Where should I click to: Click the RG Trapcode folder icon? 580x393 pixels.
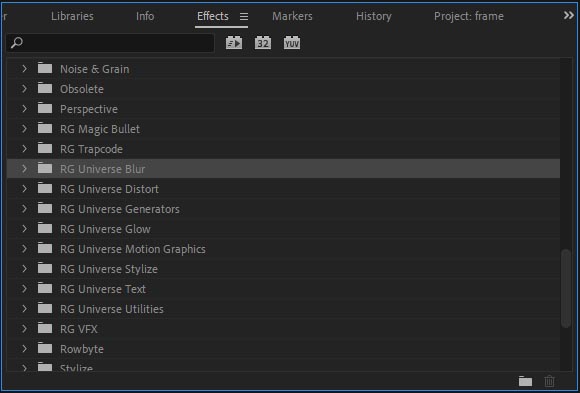click(x=45, y=148)
